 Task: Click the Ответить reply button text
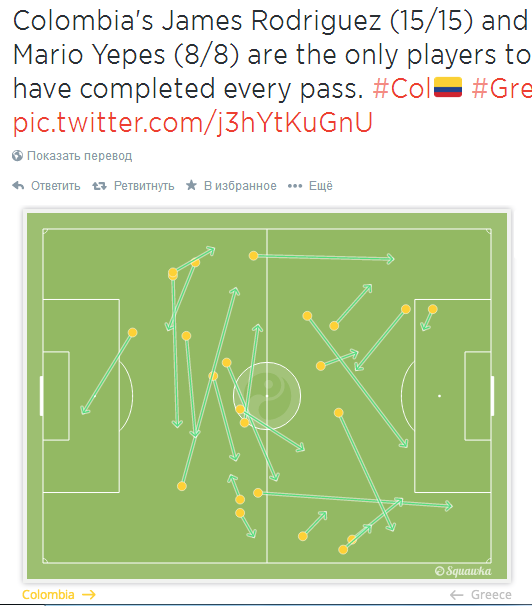point(56,186)
